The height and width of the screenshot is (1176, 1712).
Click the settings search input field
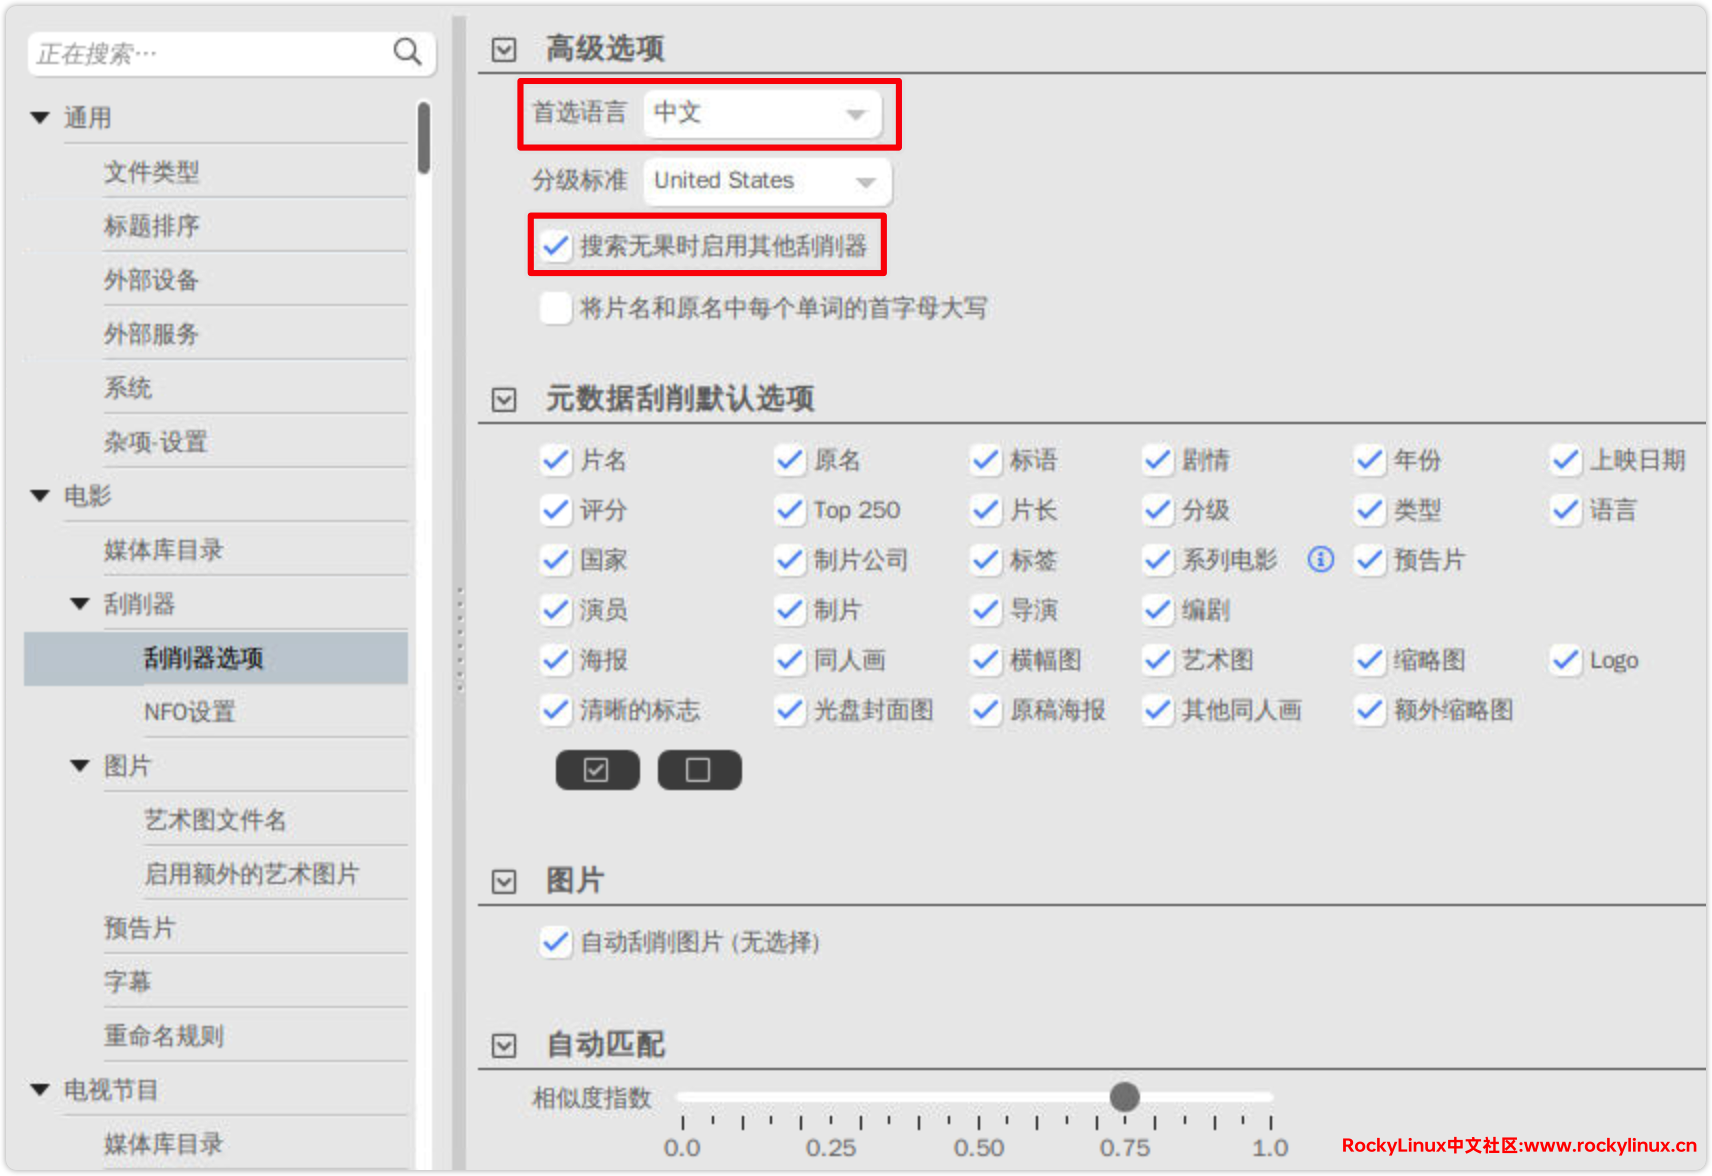(210, 53)
